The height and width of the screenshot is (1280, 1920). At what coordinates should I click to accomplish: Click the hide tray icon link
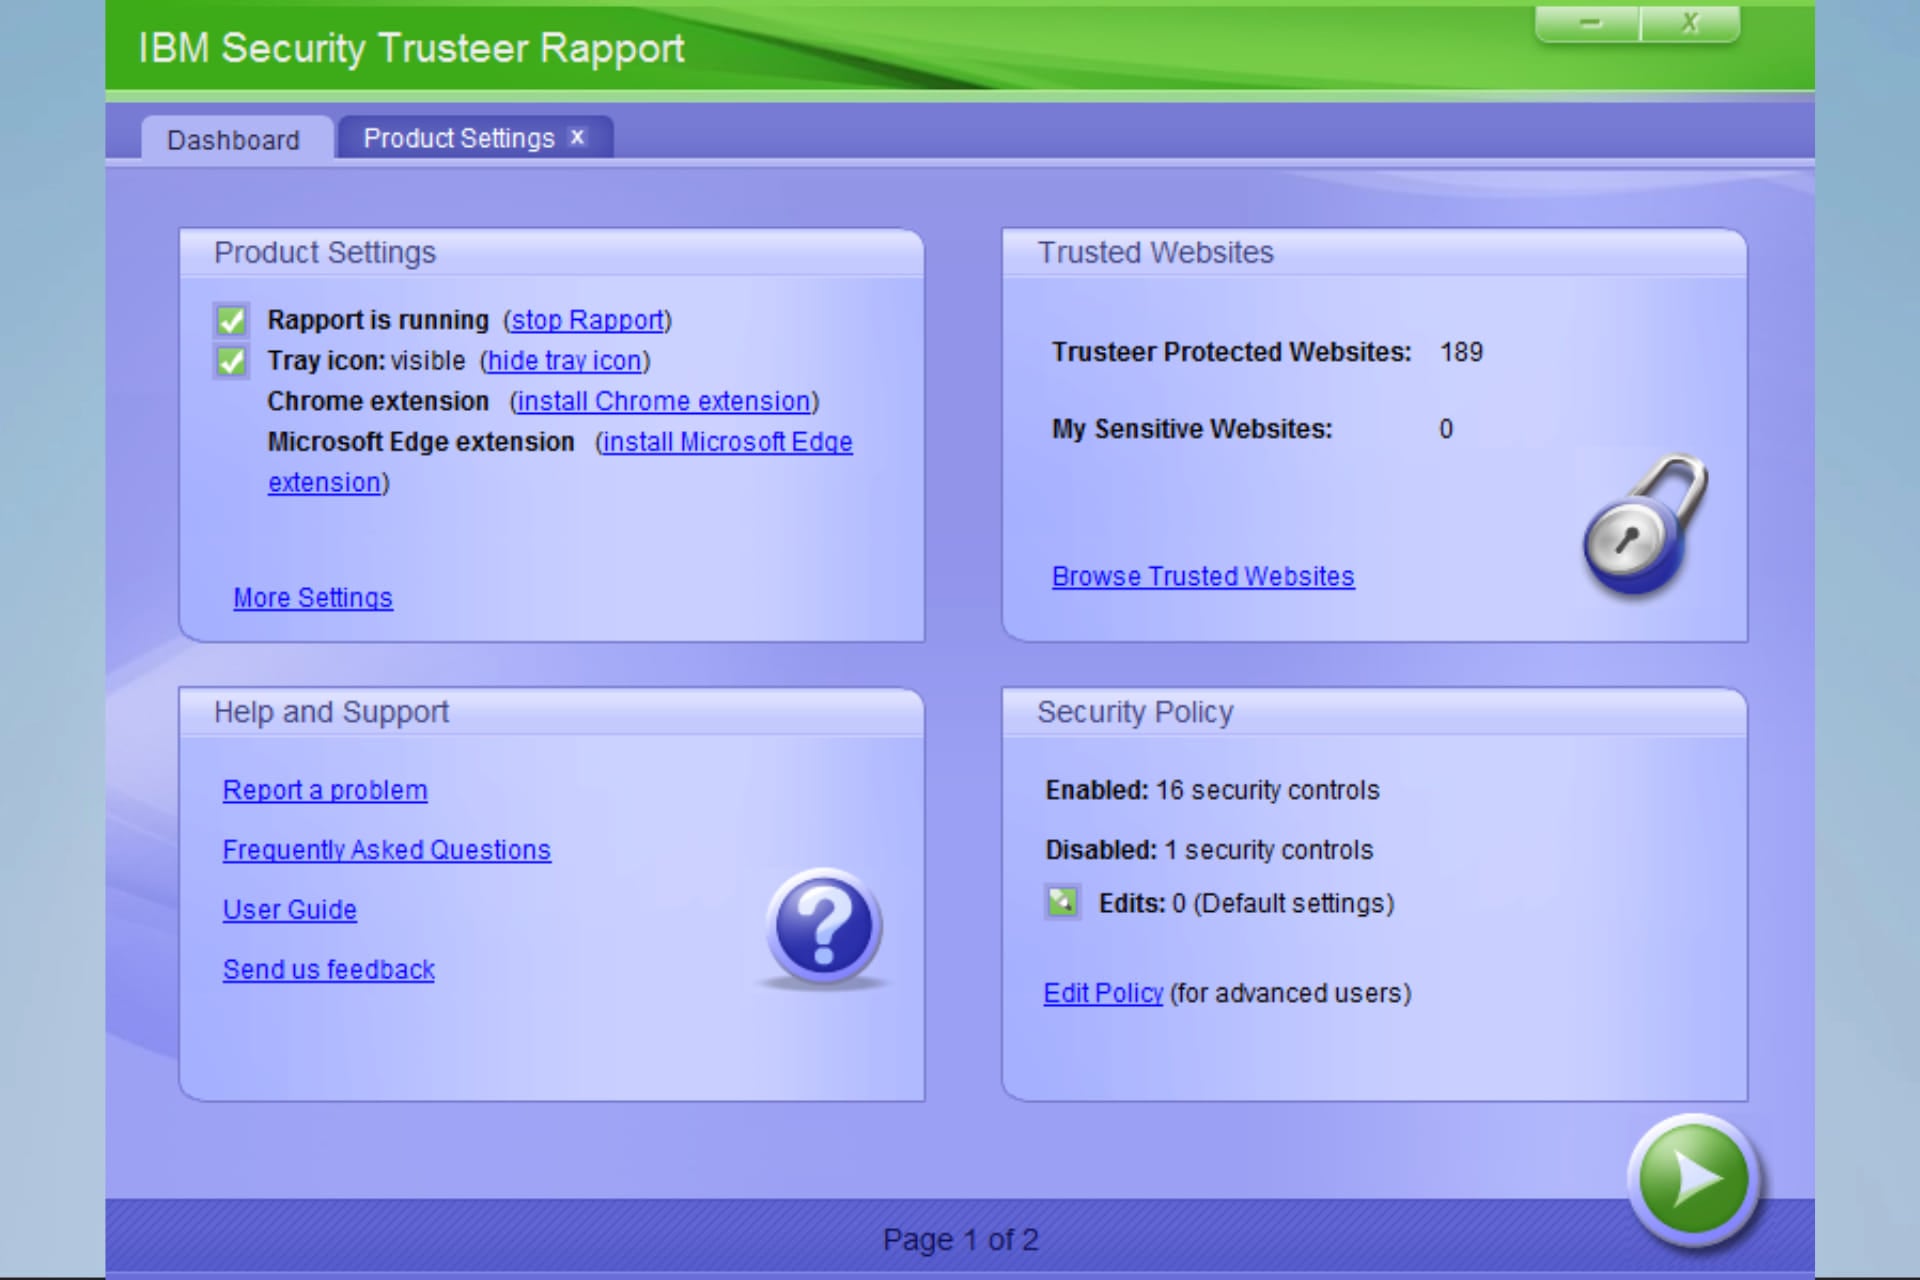(x=565, y=361)
